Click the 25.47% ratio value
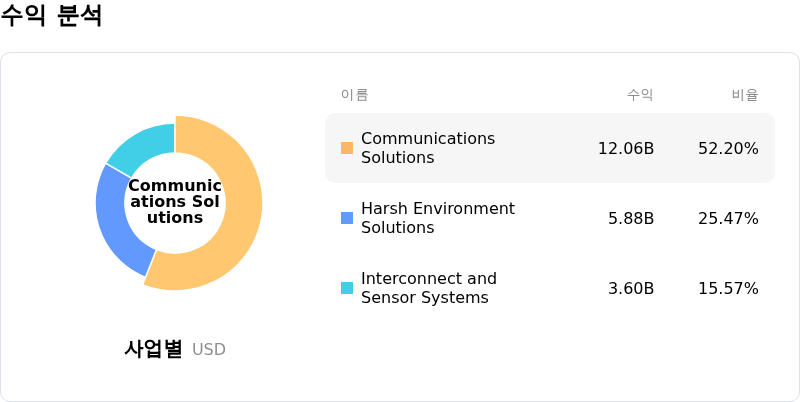The height and width of the screenshot is (402, 800). coord(728,218)
